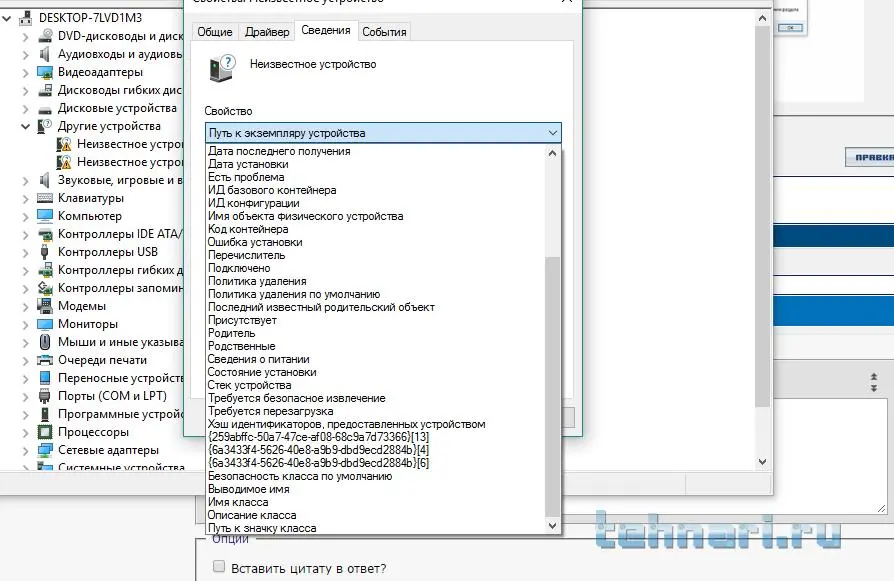Select the Программные устройства tree entry
This screenshot has height=581, width=894.
(x=120, y=415)
